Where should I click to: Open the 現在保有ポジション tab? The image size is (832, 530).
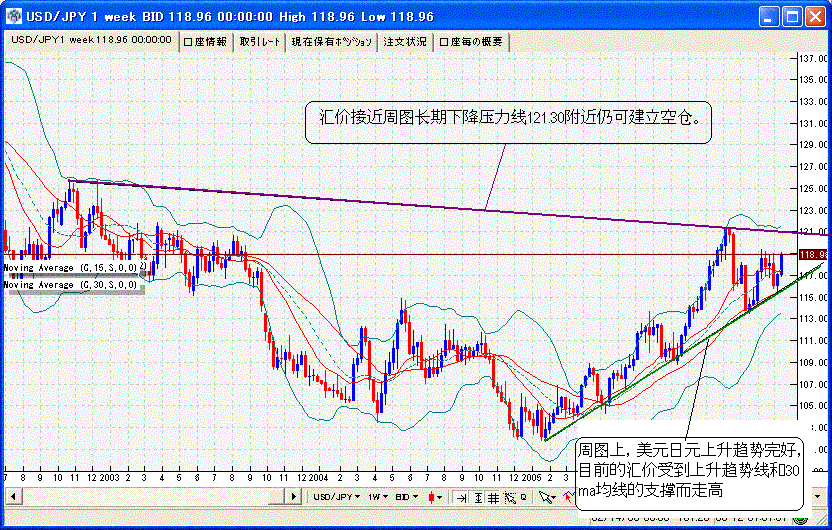(x=332, y=42)
